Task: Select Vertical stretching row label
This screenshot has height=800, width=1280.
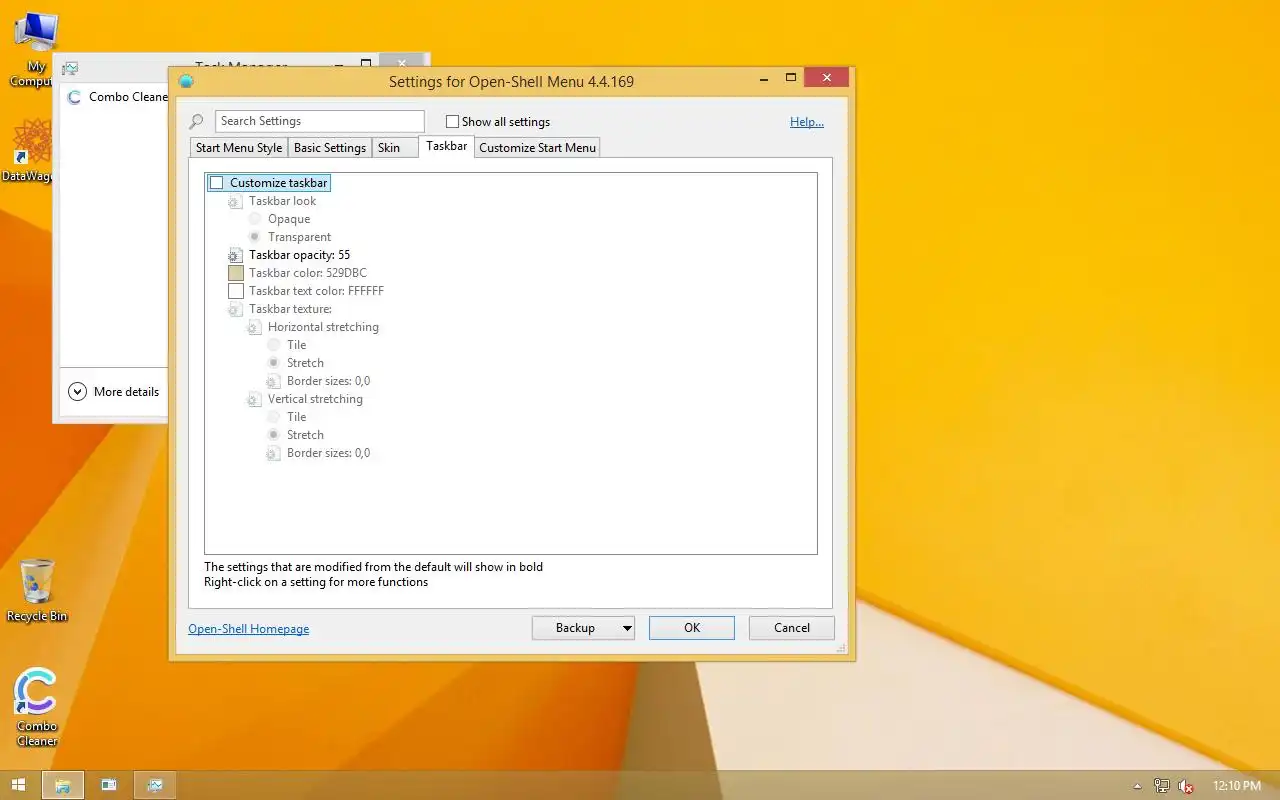Action: click(x=315, y=399)
